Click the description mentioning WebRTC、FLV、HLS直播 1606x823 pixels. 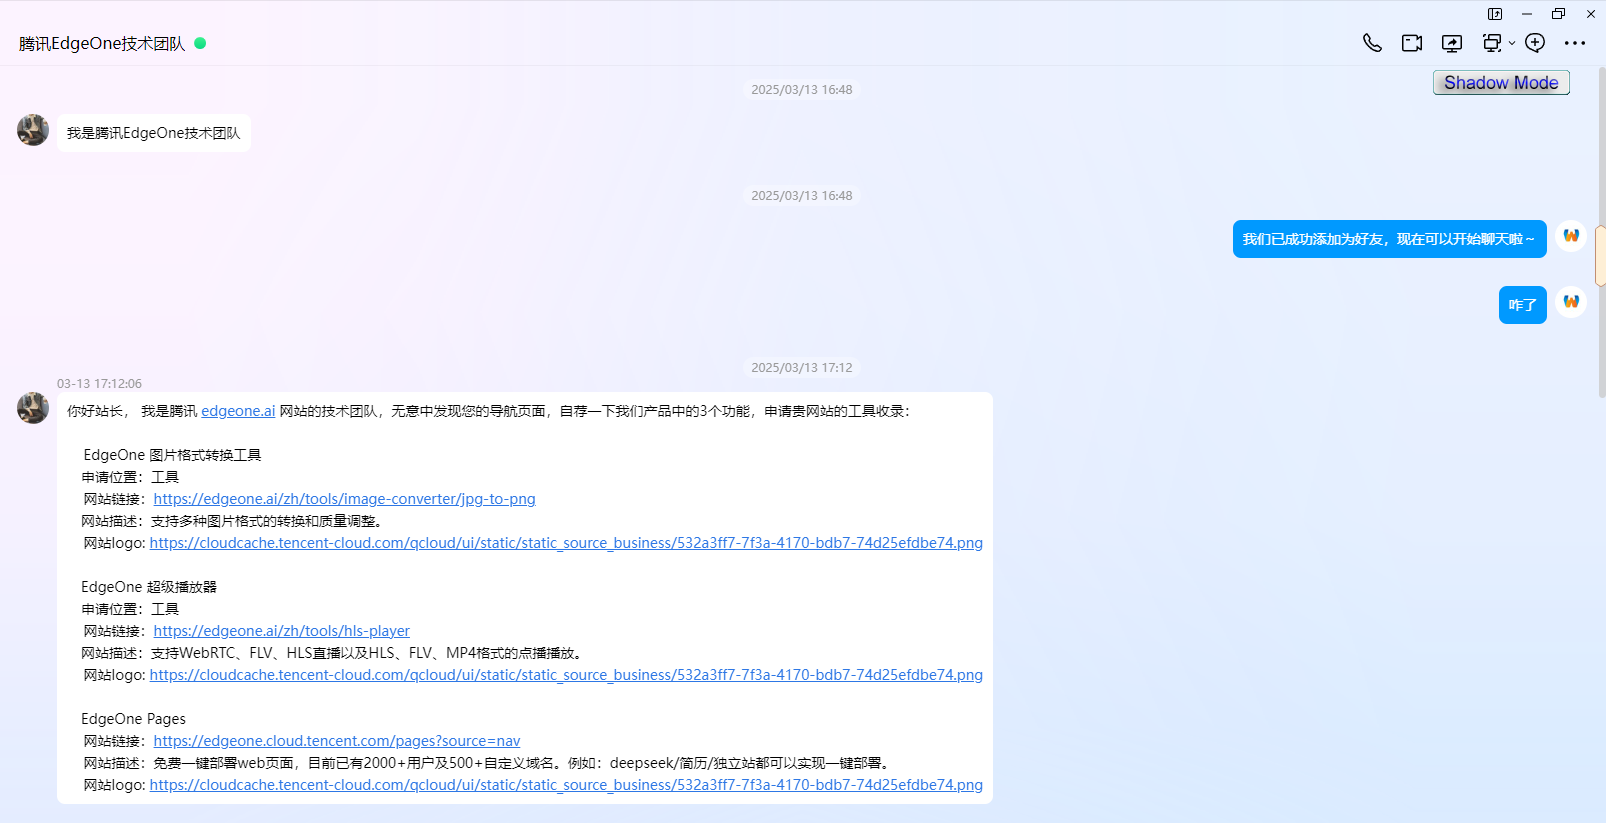pyautogui.click(x=335, y=653)
